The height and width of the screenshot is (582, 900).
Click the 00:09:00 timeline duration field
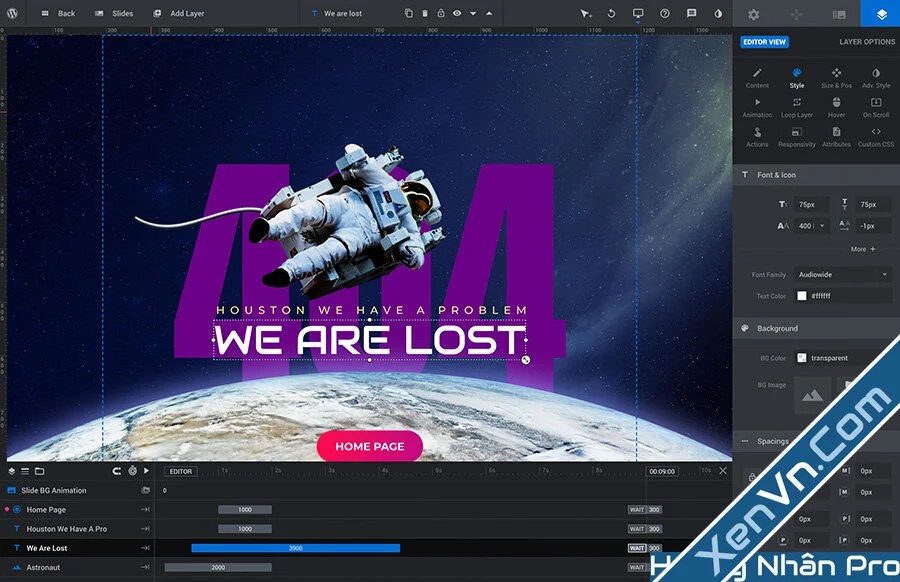pyautogui.click(x=660, y=470)
